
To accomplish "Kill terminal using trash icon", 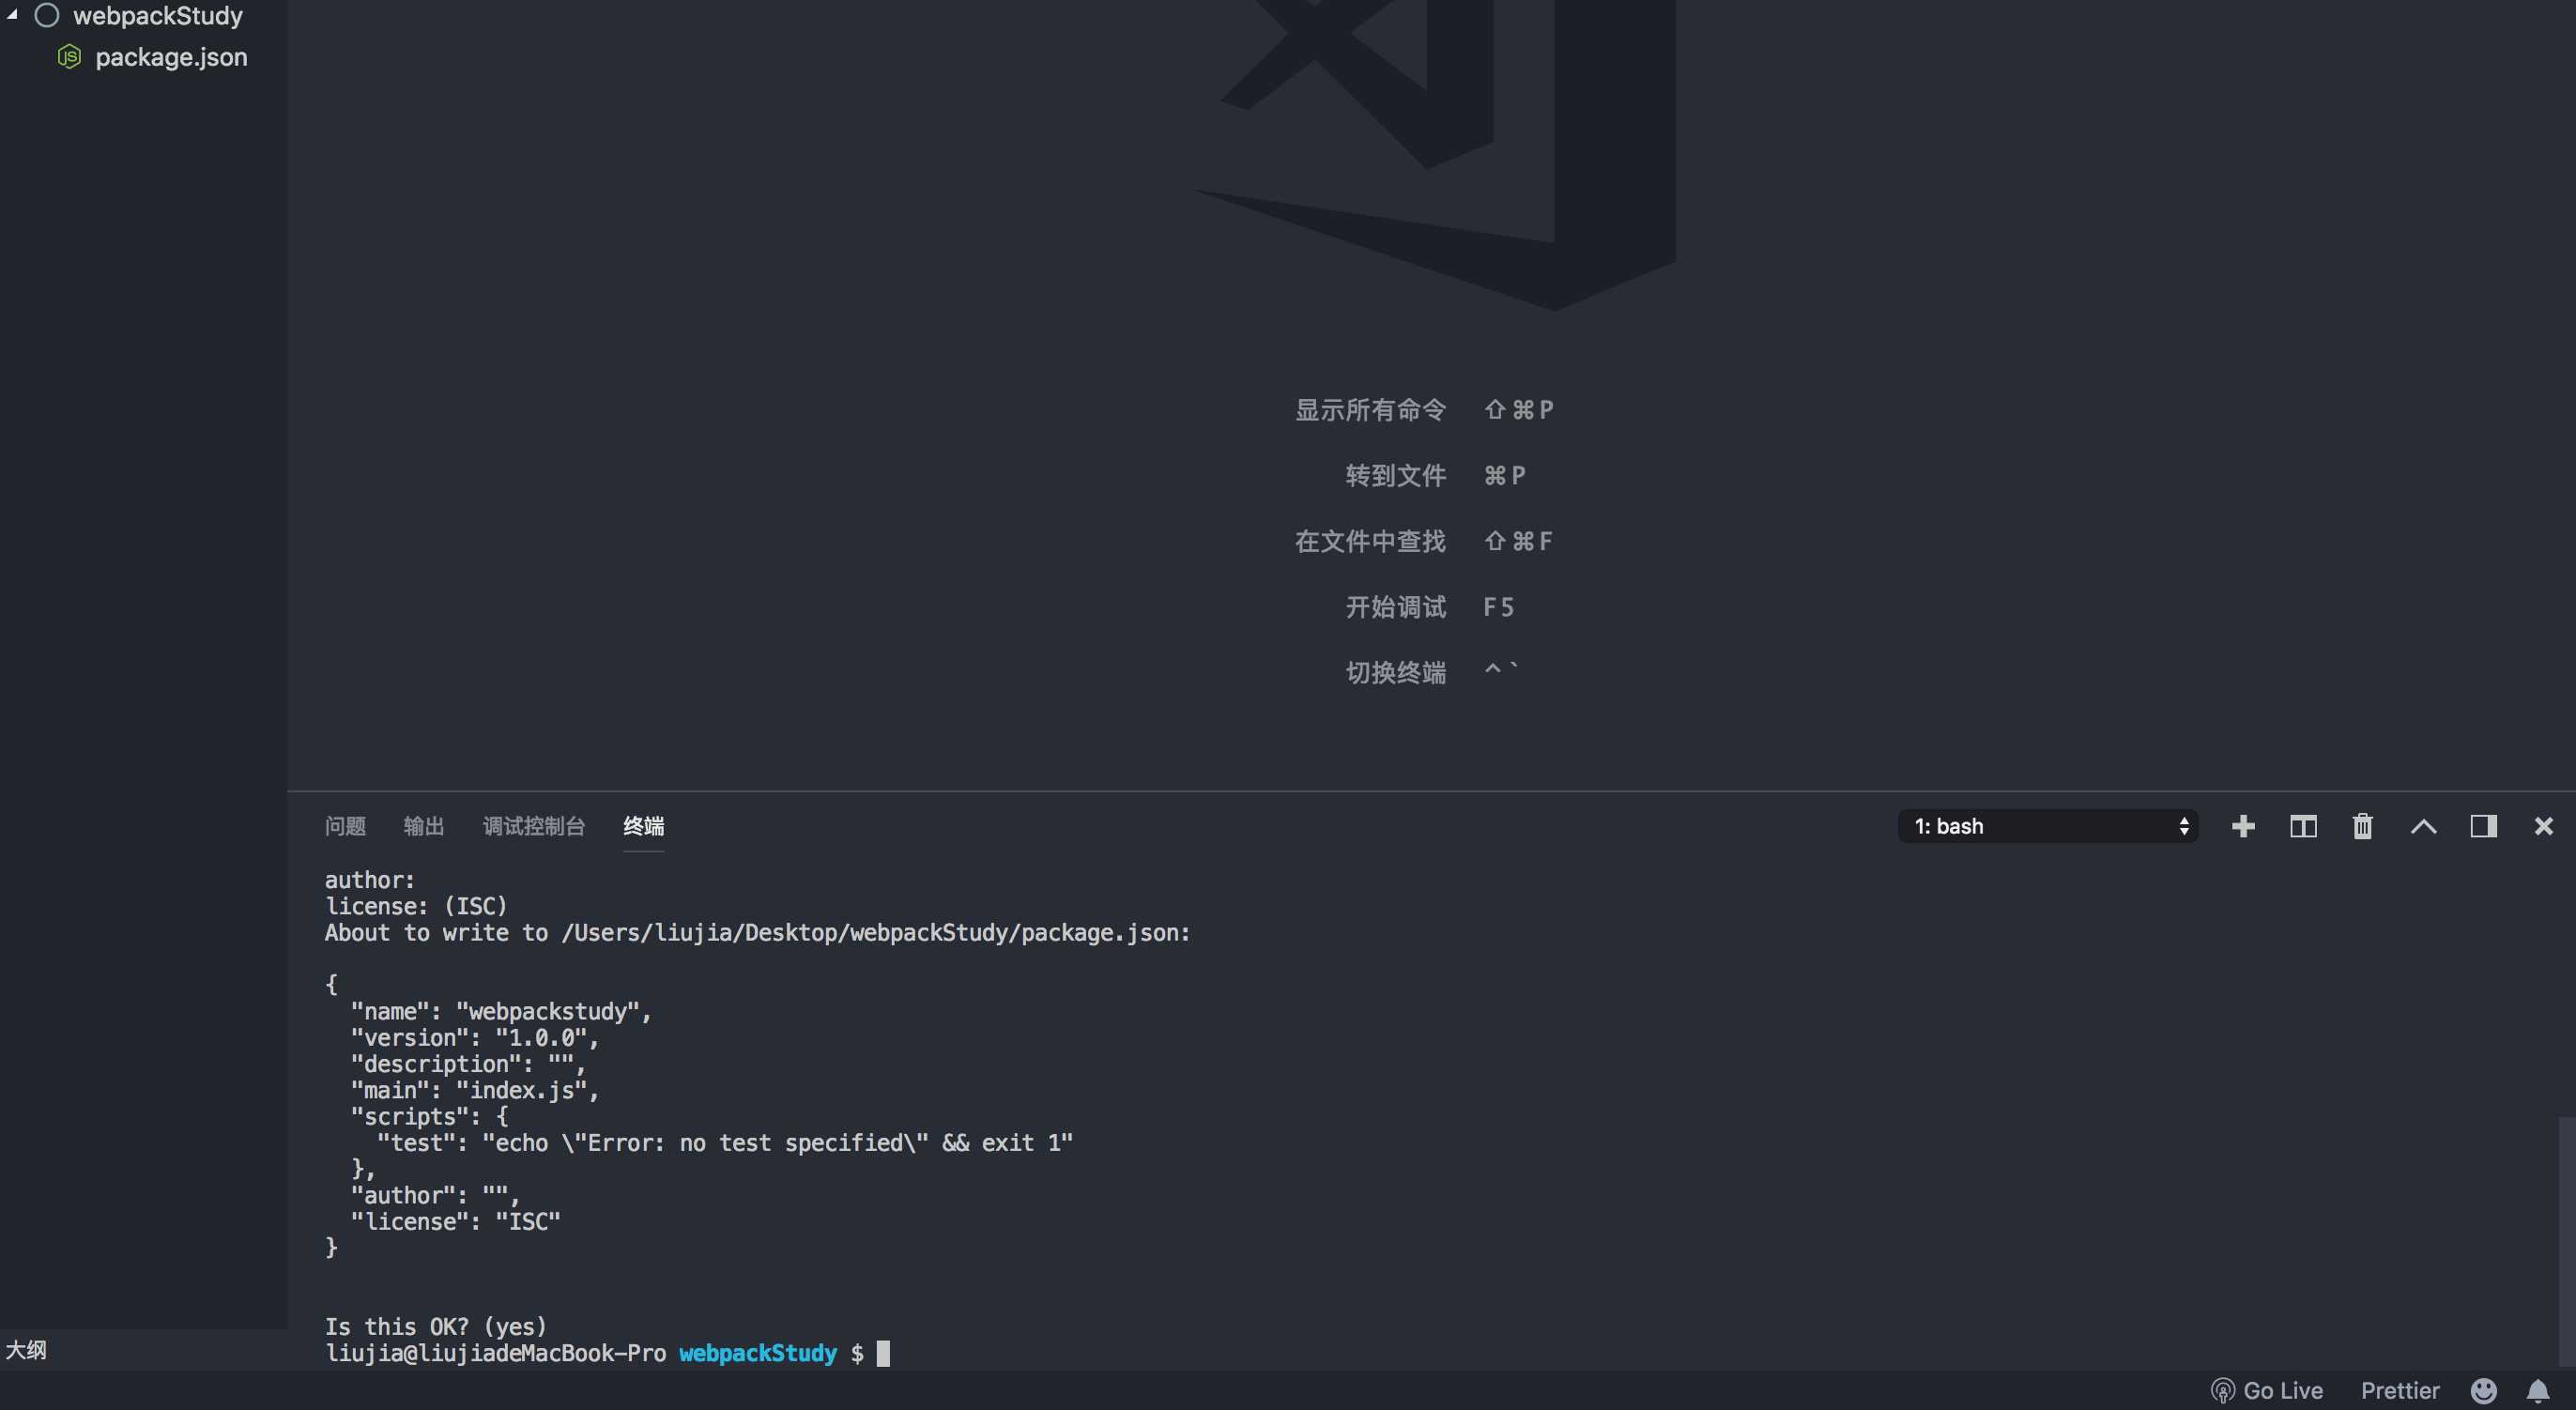I will coord(2362,826).
